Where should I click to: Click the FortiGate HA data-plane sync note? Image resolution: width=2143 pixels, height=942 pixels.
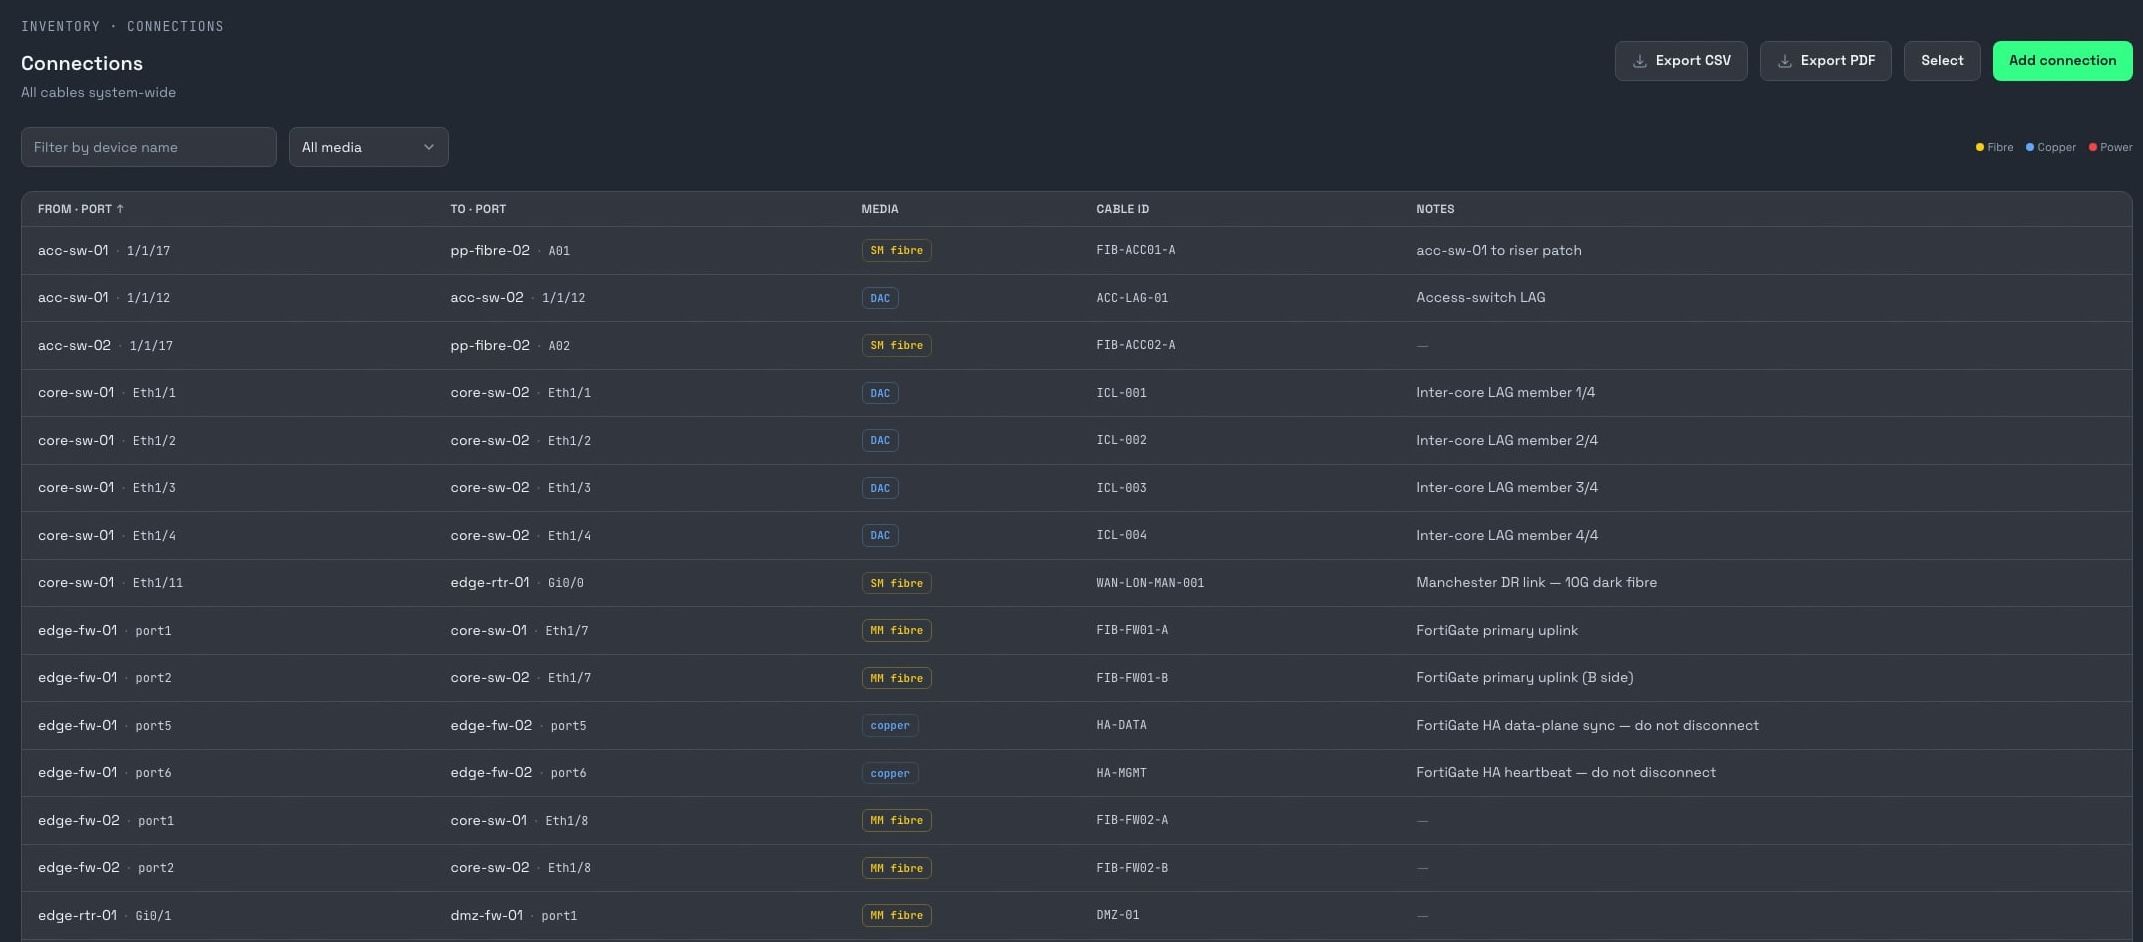1588,725
